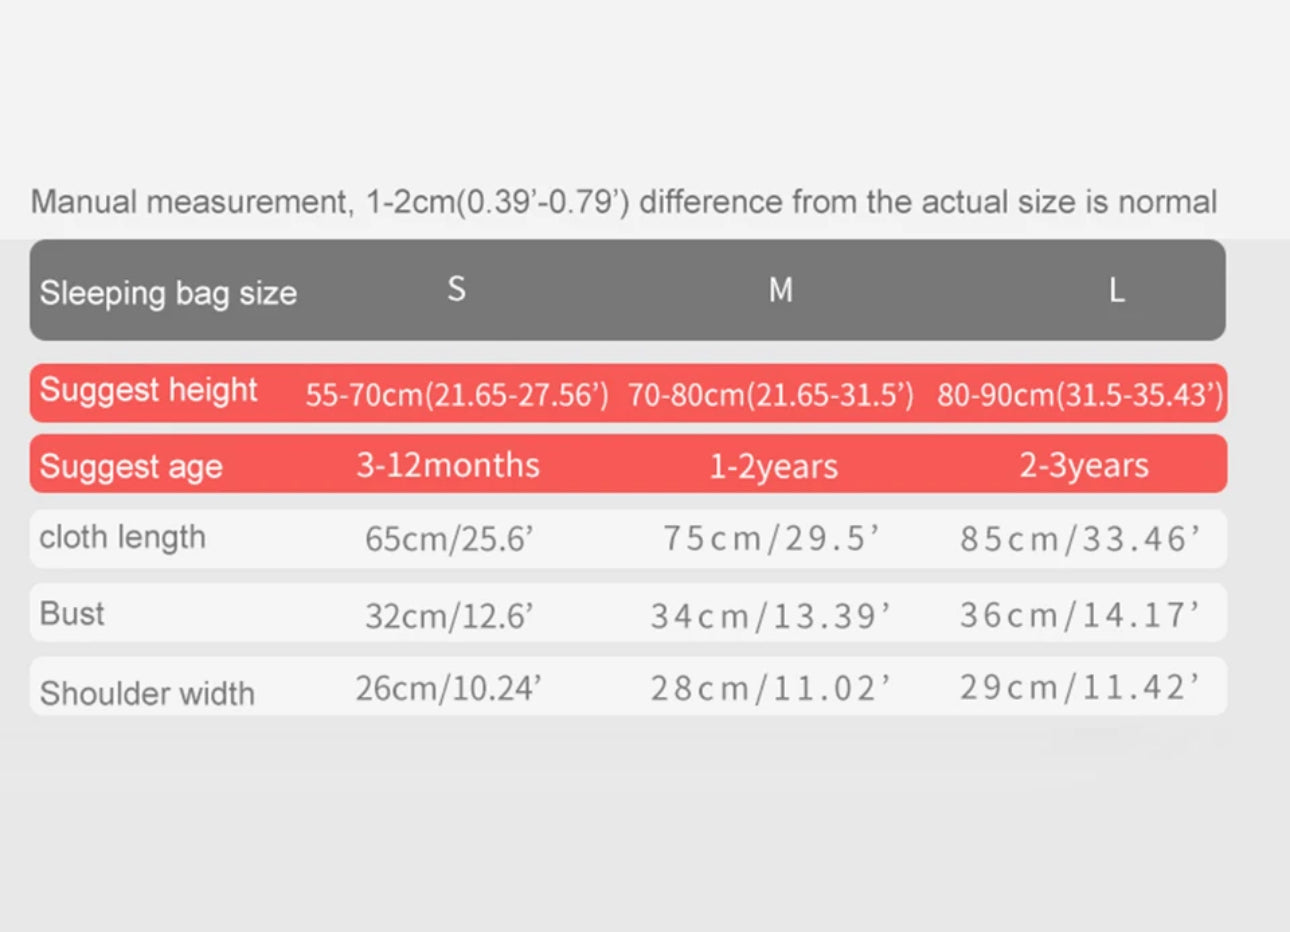Screen dimensions: 1290x932
Task: Select the 2-3years age cell
Action: point(1084,465)
